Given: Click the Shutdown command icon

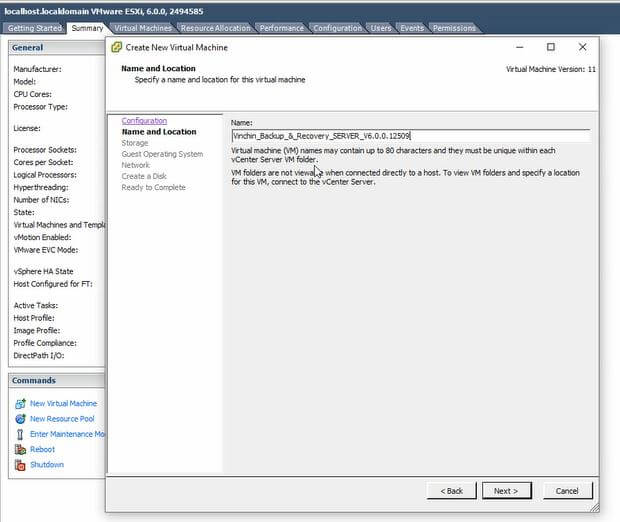Looking at the screenshot, I should click(x=20, y=465).
